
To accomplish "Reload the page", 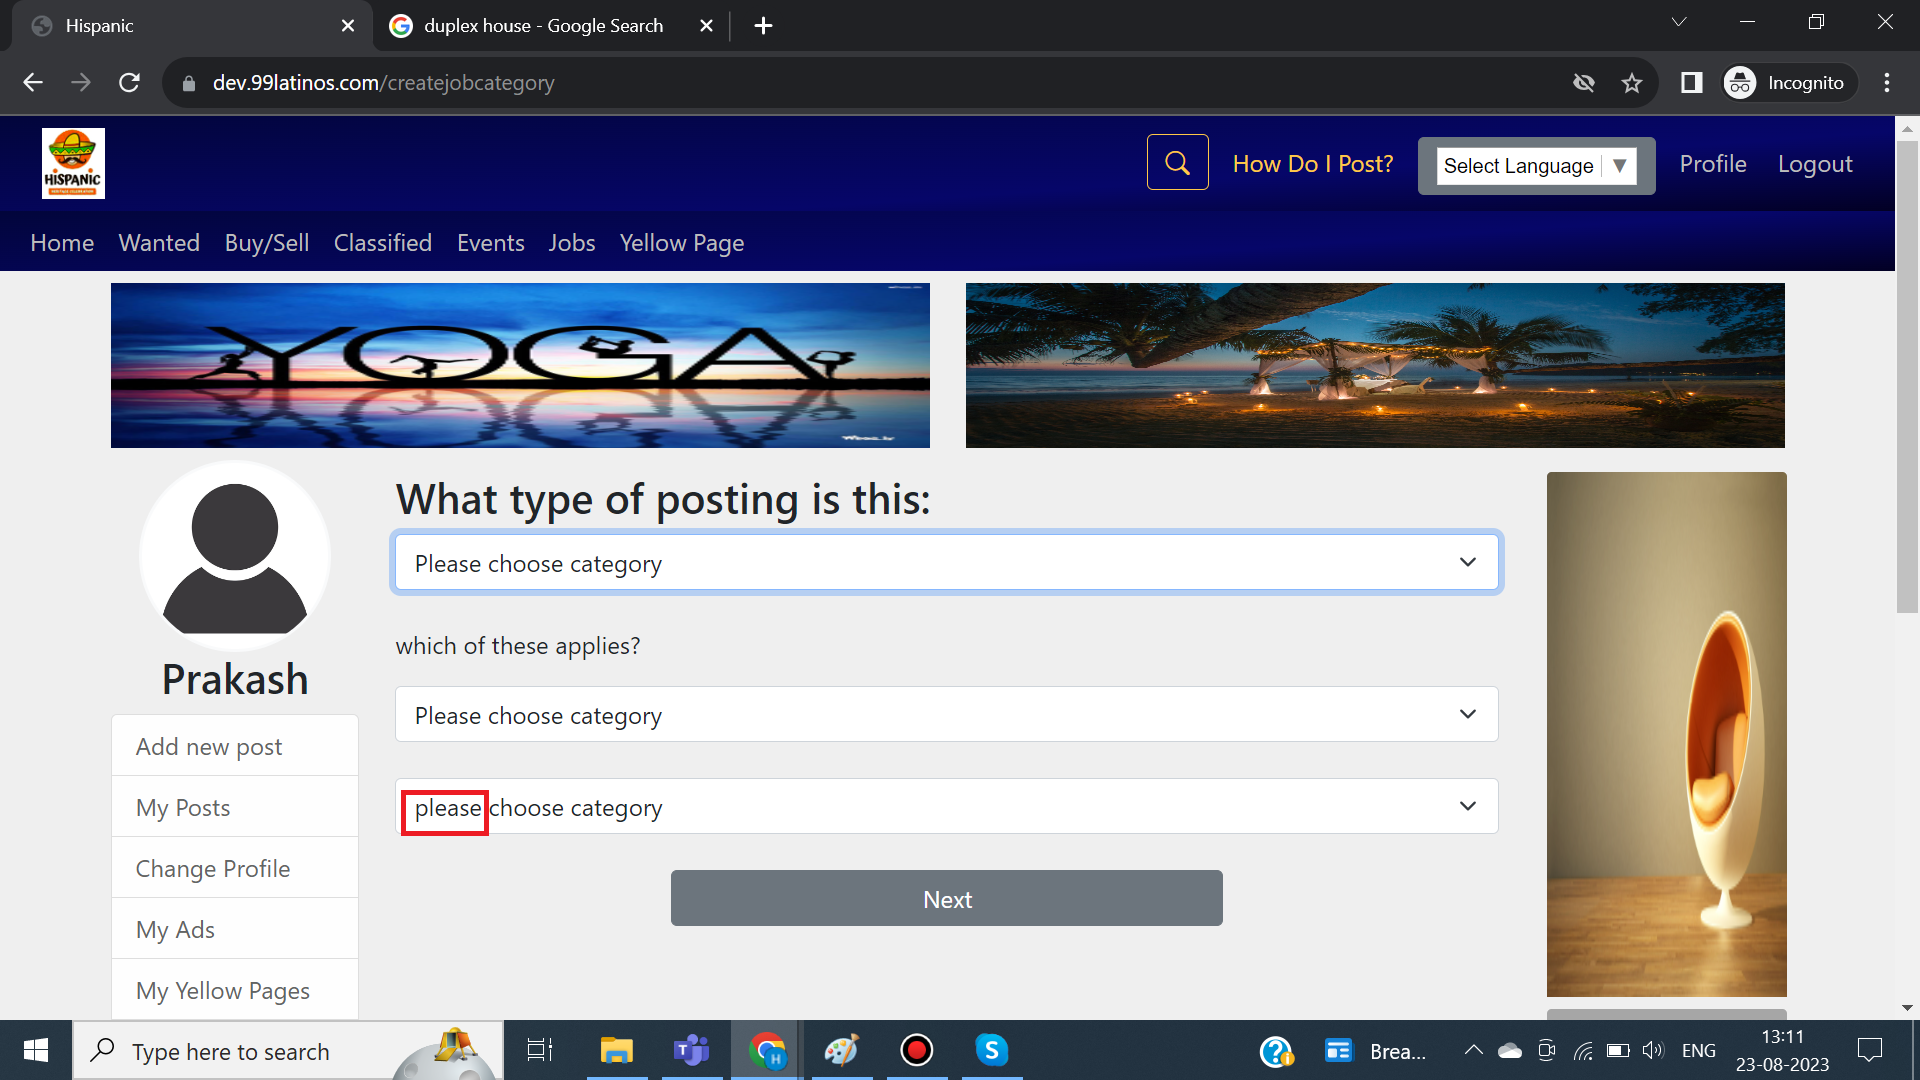I will click(129, 83).
